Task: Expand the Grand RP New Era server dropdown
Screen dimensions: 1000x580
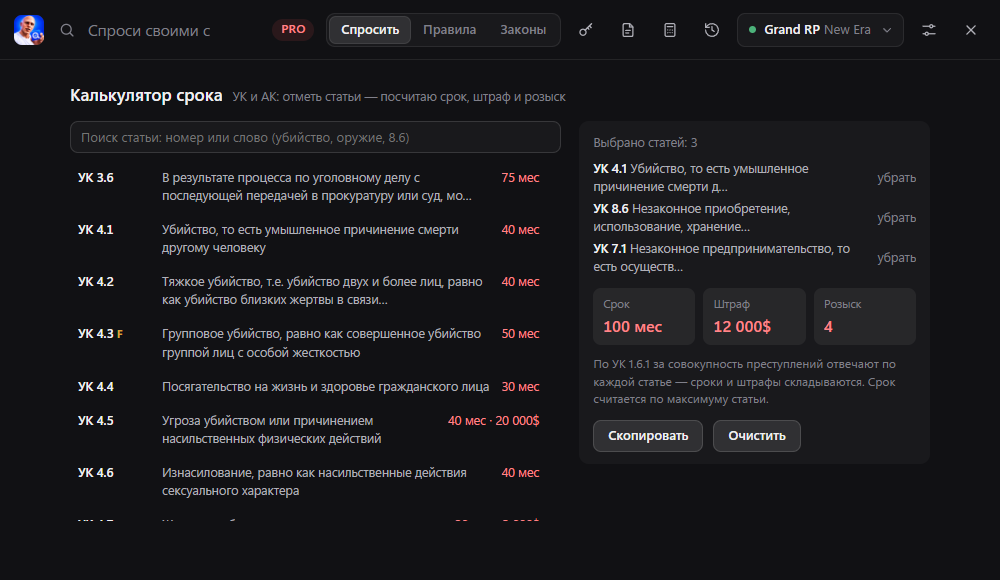Action: coord(820,30)
